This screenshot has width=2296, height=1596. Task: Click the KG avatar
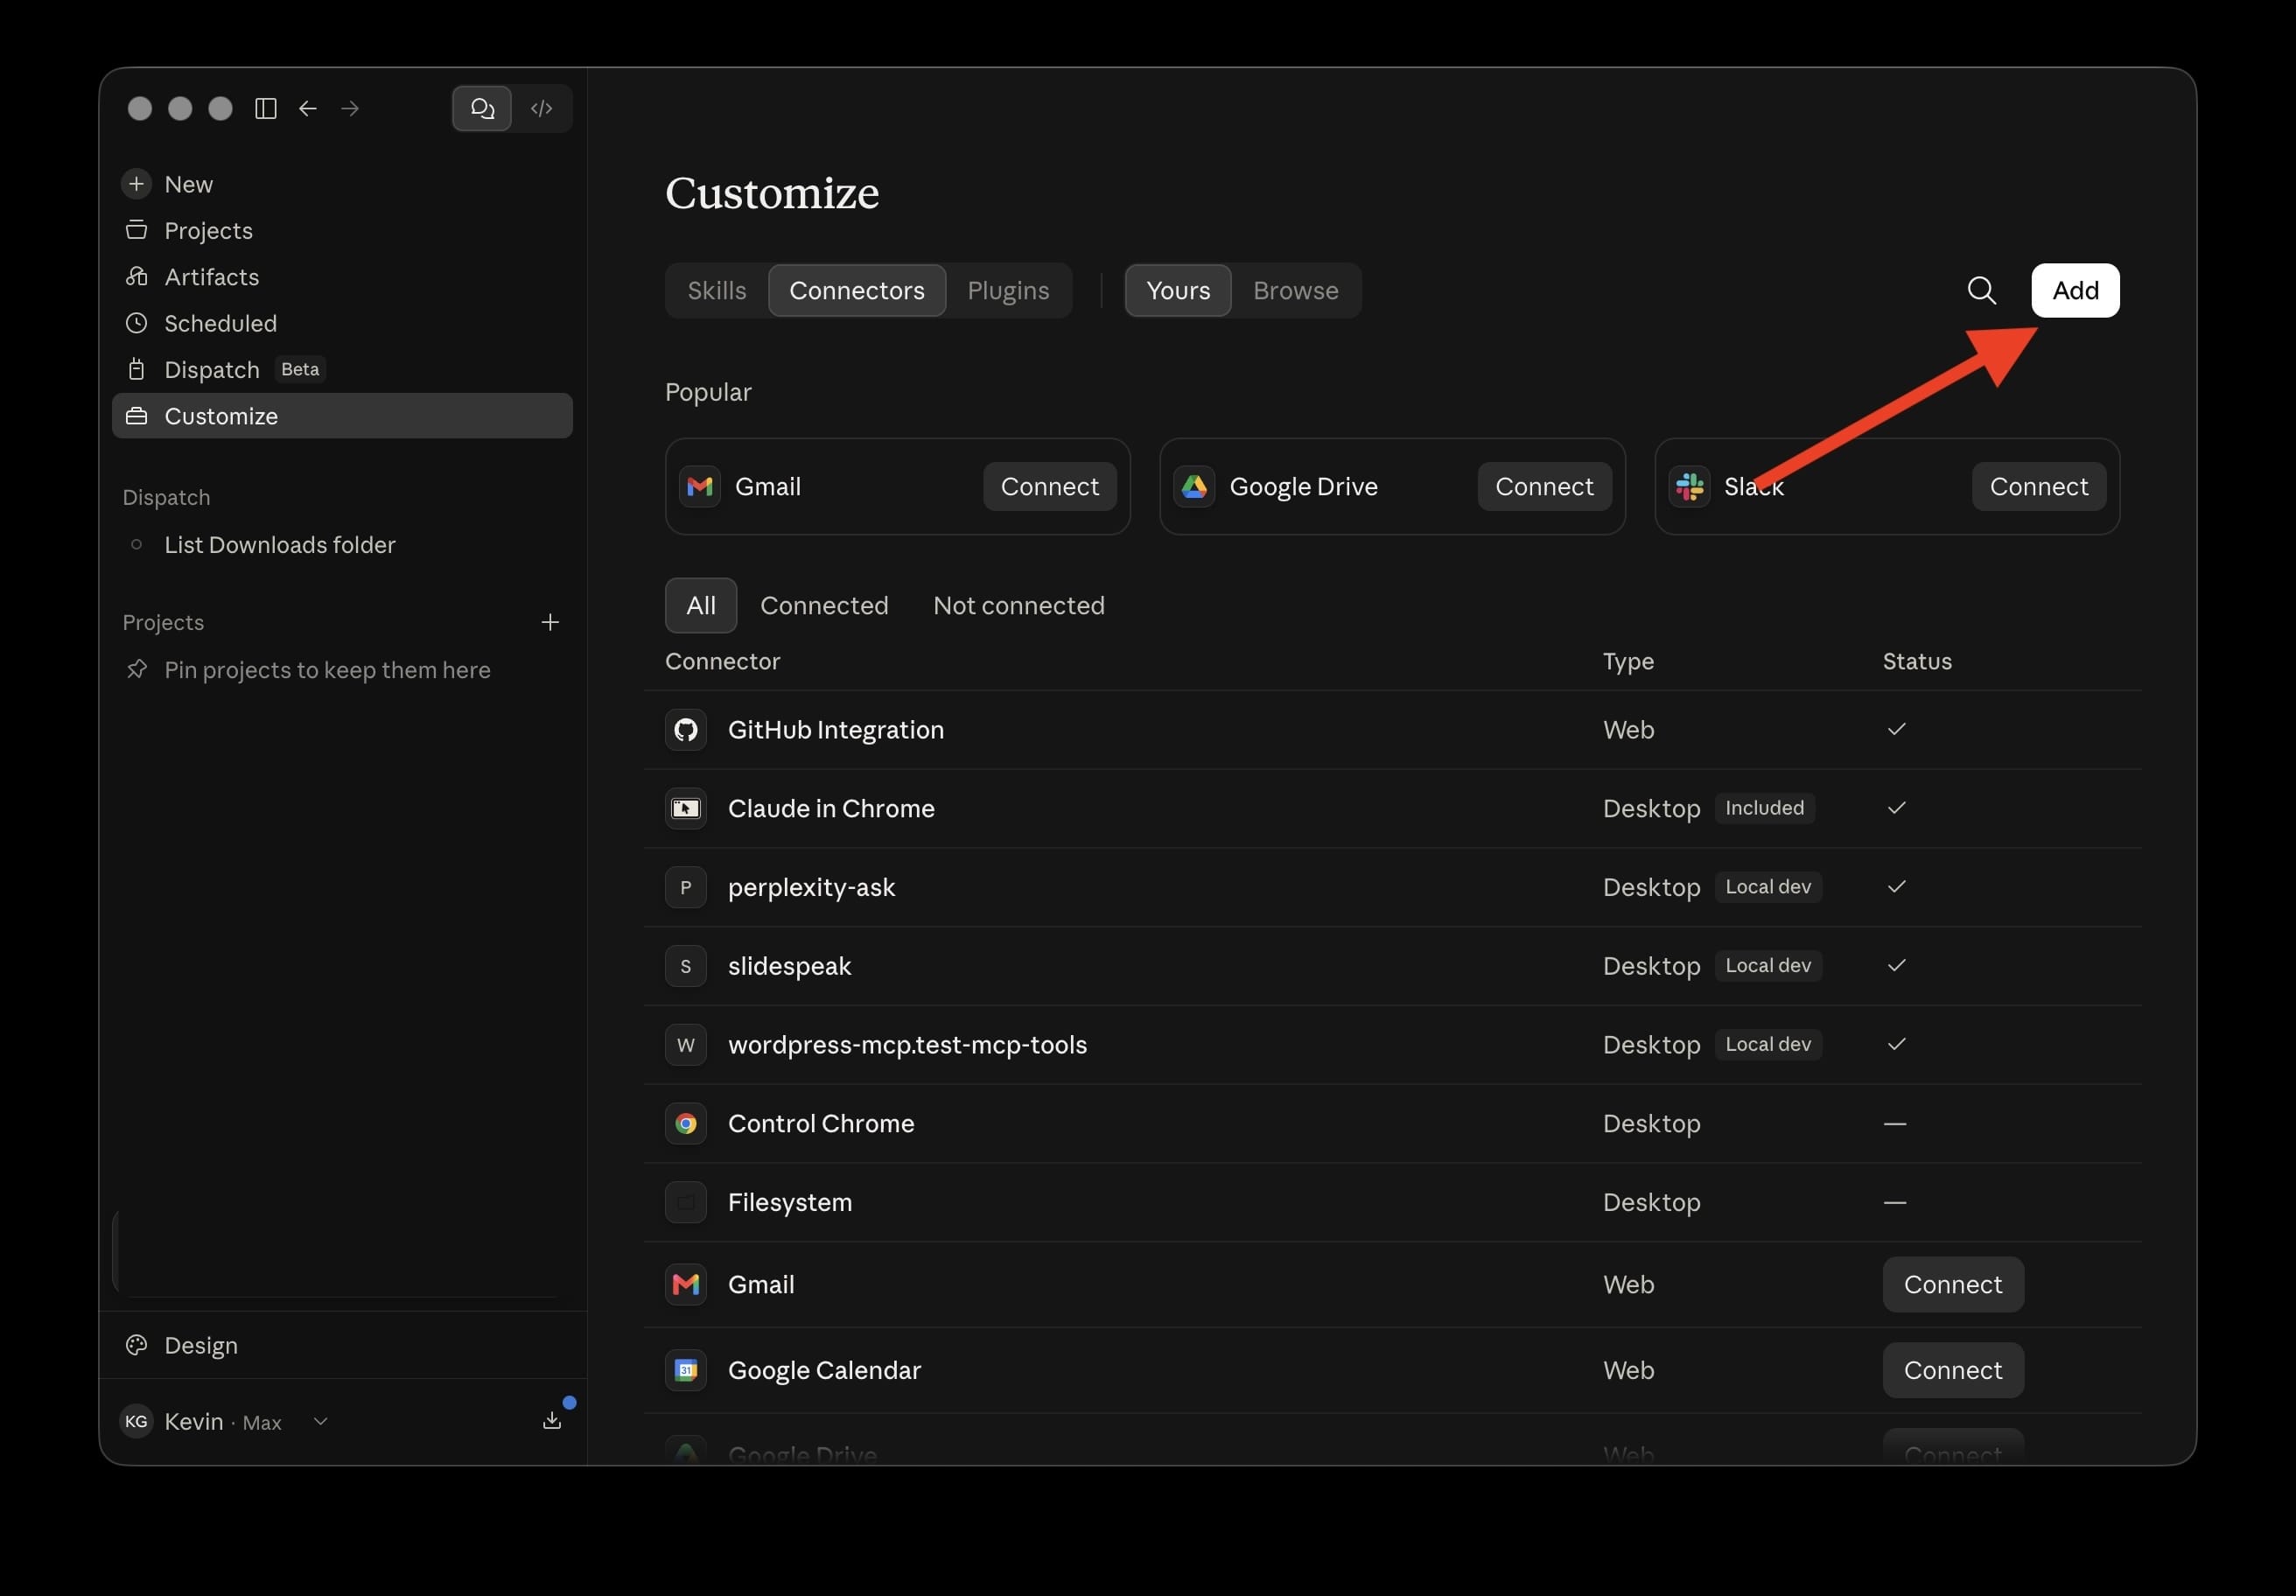pyautogui.click(x=136, y=1421)
